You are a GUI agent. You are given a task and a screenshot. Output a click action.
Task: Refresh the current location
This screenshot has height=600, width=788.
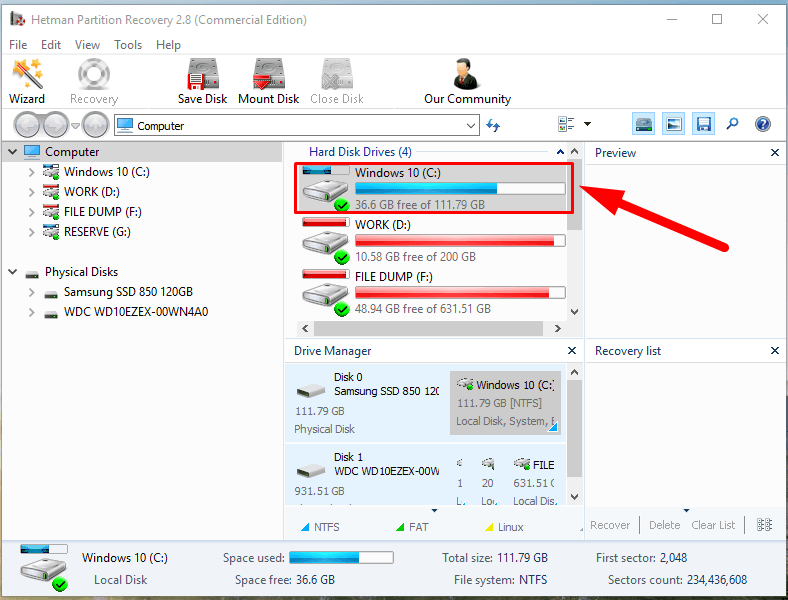pyautogui.click(x=493, y=125)
